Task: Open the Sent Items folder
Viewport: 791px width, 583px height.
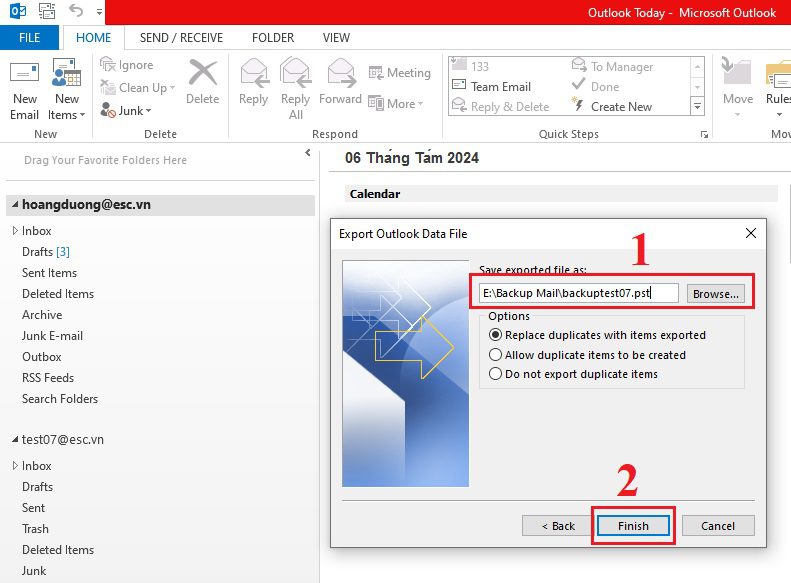Action: (x=49, y=273)
